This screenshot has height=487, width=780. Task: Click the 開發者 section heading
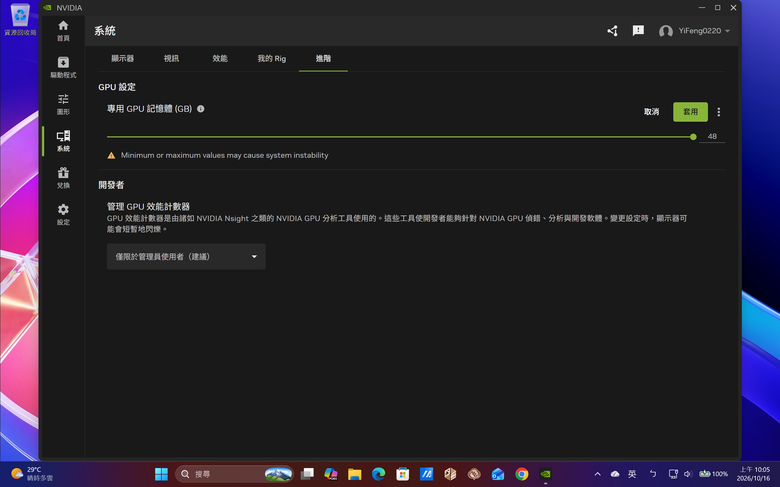coord(111,185)
